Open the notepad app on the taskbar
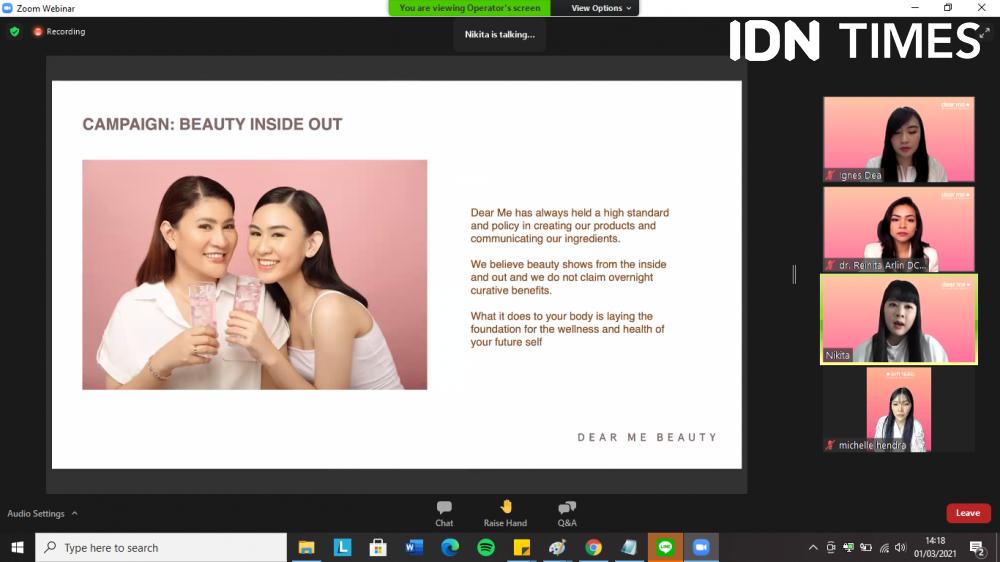 point(629,547)
